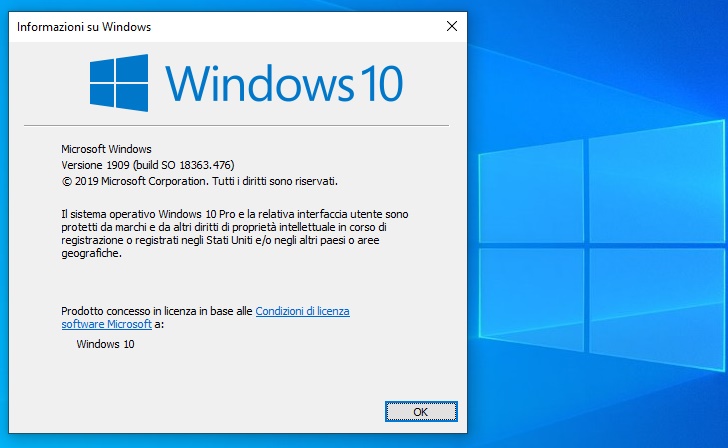Screen dimensions: 728x448
Task: Click the OK button
Action: (421, 412)
